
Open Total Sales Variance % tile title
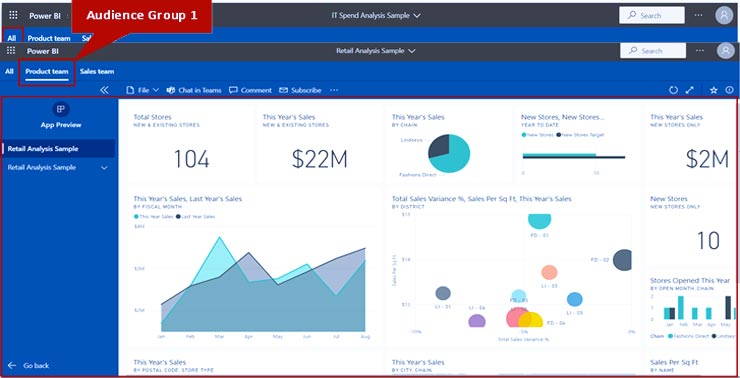point(481,199)
